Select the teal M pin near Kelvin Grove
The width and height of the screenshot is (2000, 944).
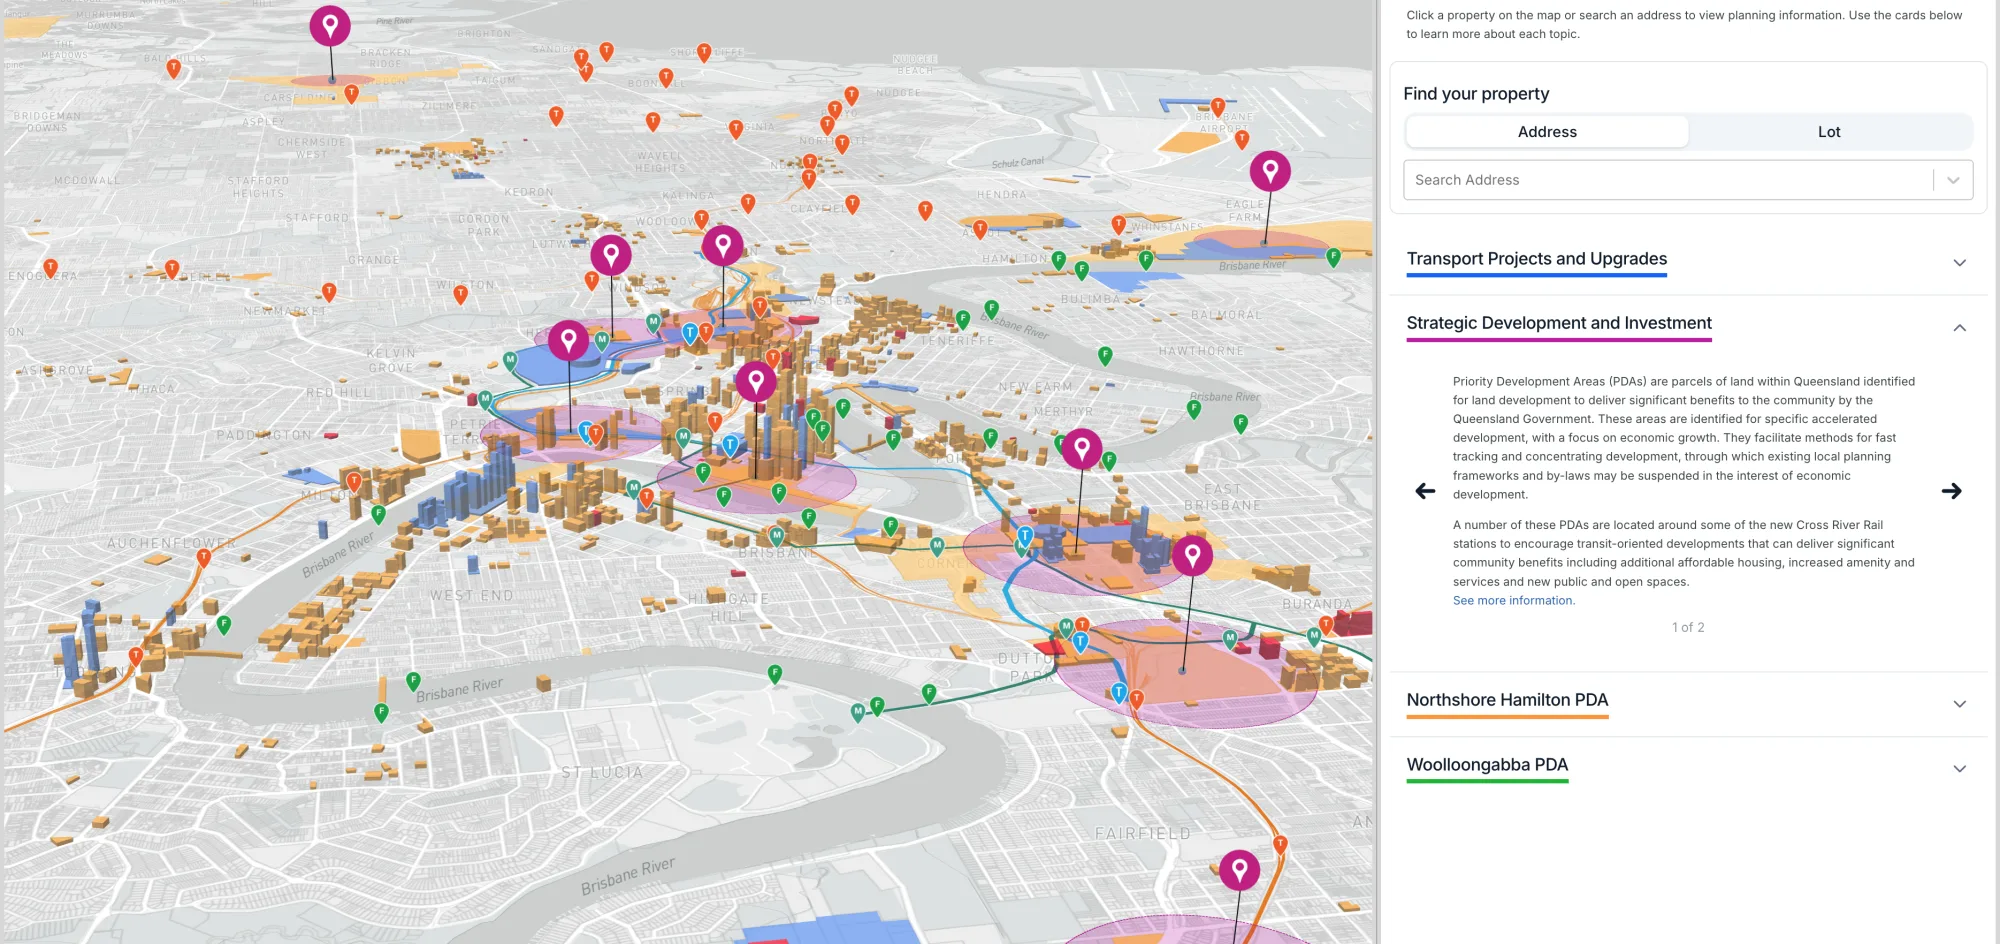point(510,360)
